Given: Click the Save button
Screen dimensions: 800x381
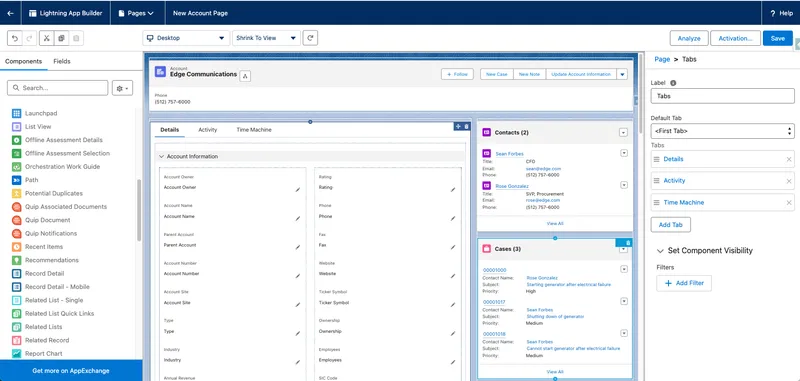Looking at the screenshot, I should coord(778,38).
